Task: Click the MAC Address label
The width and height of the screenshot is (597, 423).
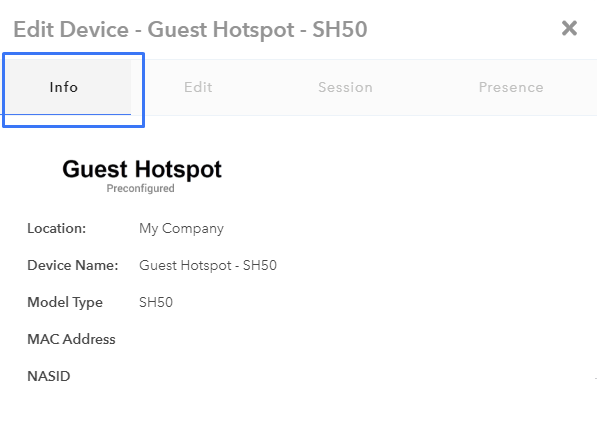Action: (x=71, y=339)
